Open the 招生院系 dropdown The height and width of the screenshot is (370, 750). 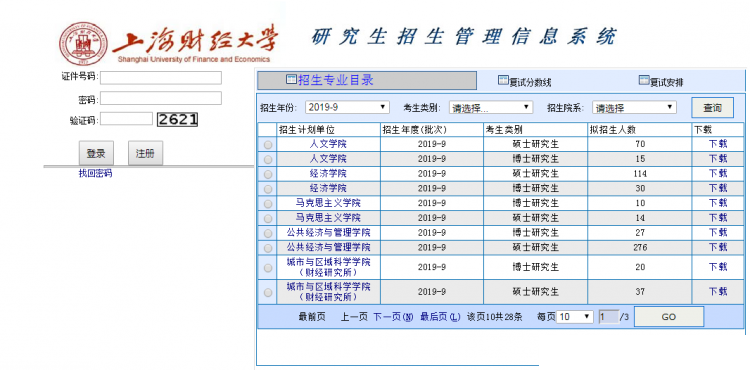coord(634,107)
